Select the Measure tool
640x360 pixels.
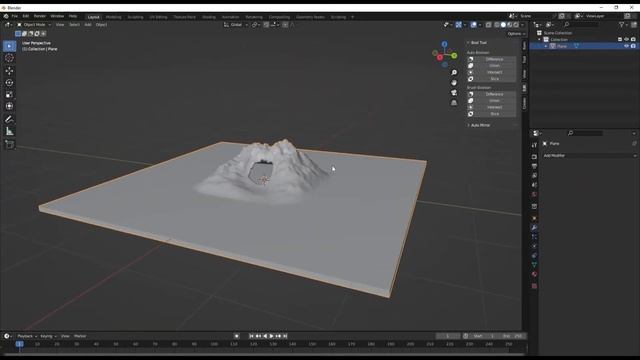tap(9, 131)
